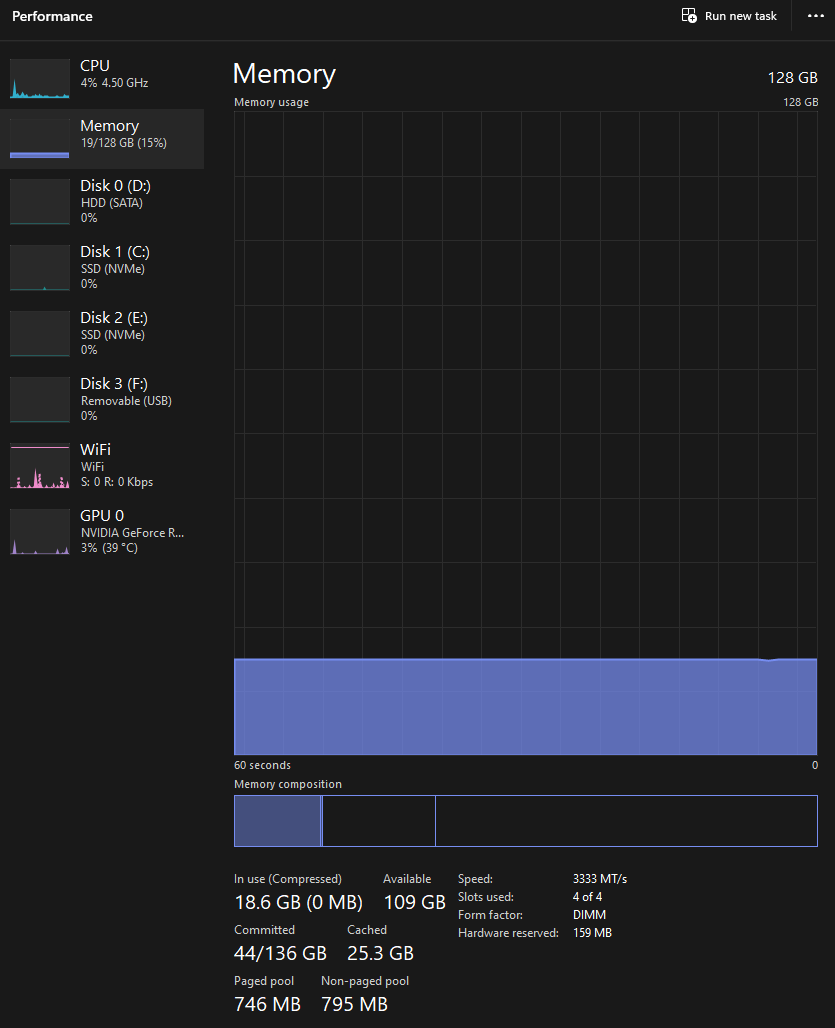The width and height of the screenshot is (835, 1028).
Task: Select the GPU 0 mini graph
Action: [40, 532]
